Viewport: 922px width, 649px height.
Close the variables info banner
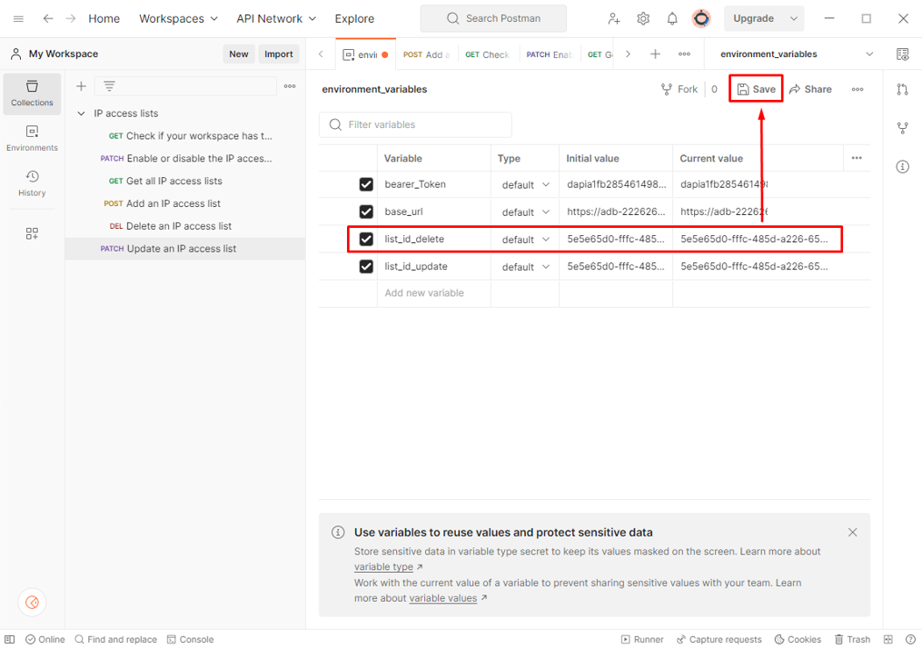(852, 533)
